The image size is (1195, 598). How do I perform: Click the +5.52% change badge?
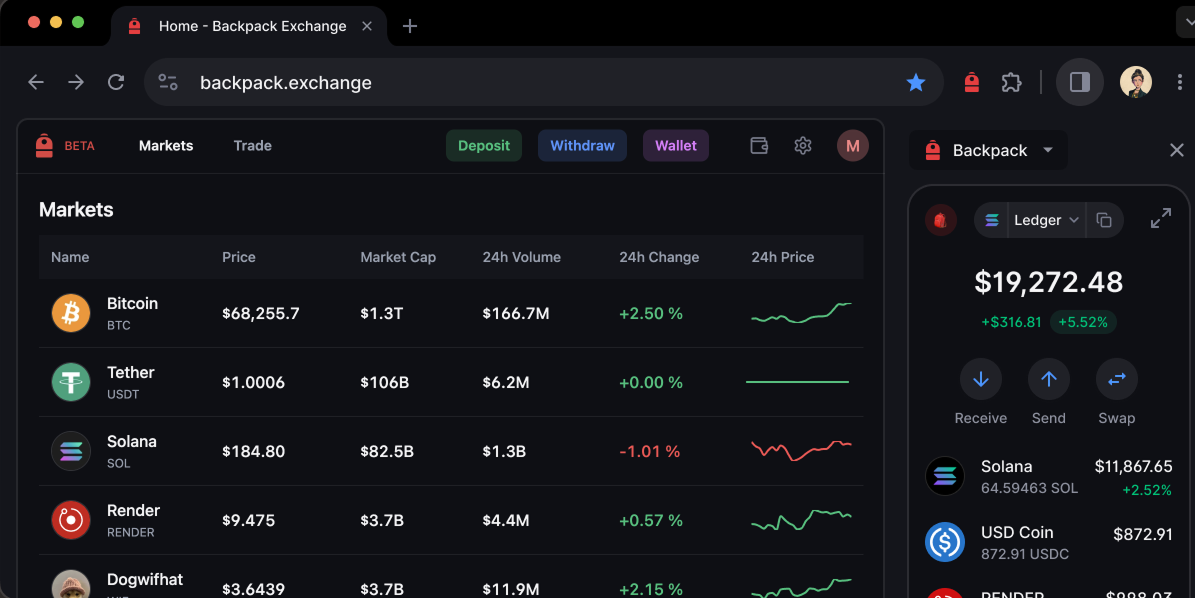pyautogui.click(x=1083, y=322)
